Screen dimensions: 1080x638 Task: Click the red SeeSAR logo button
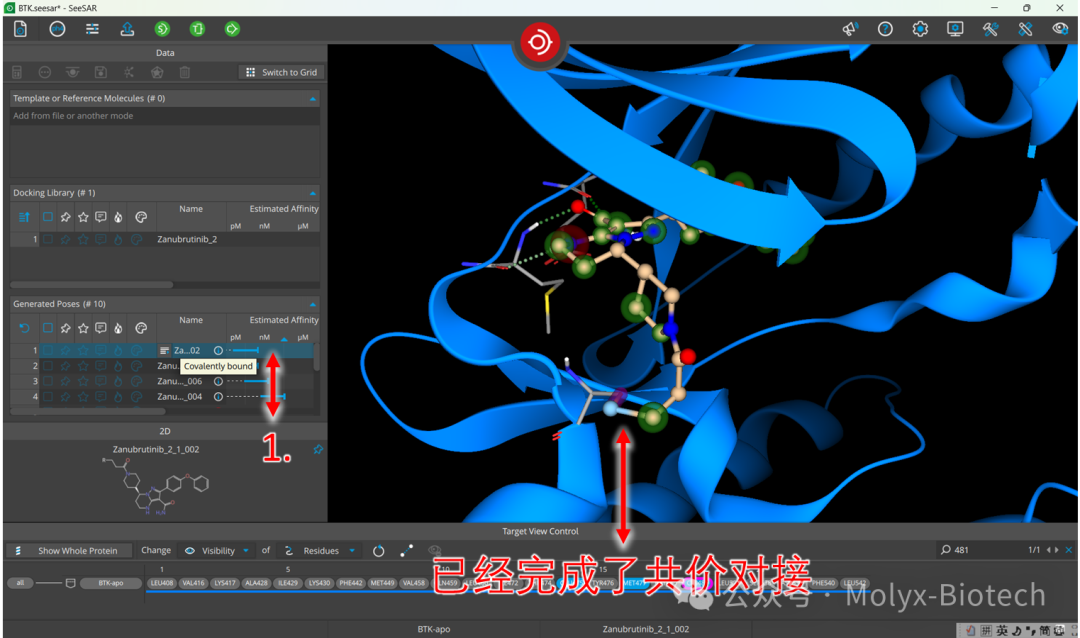coord(539,42)
